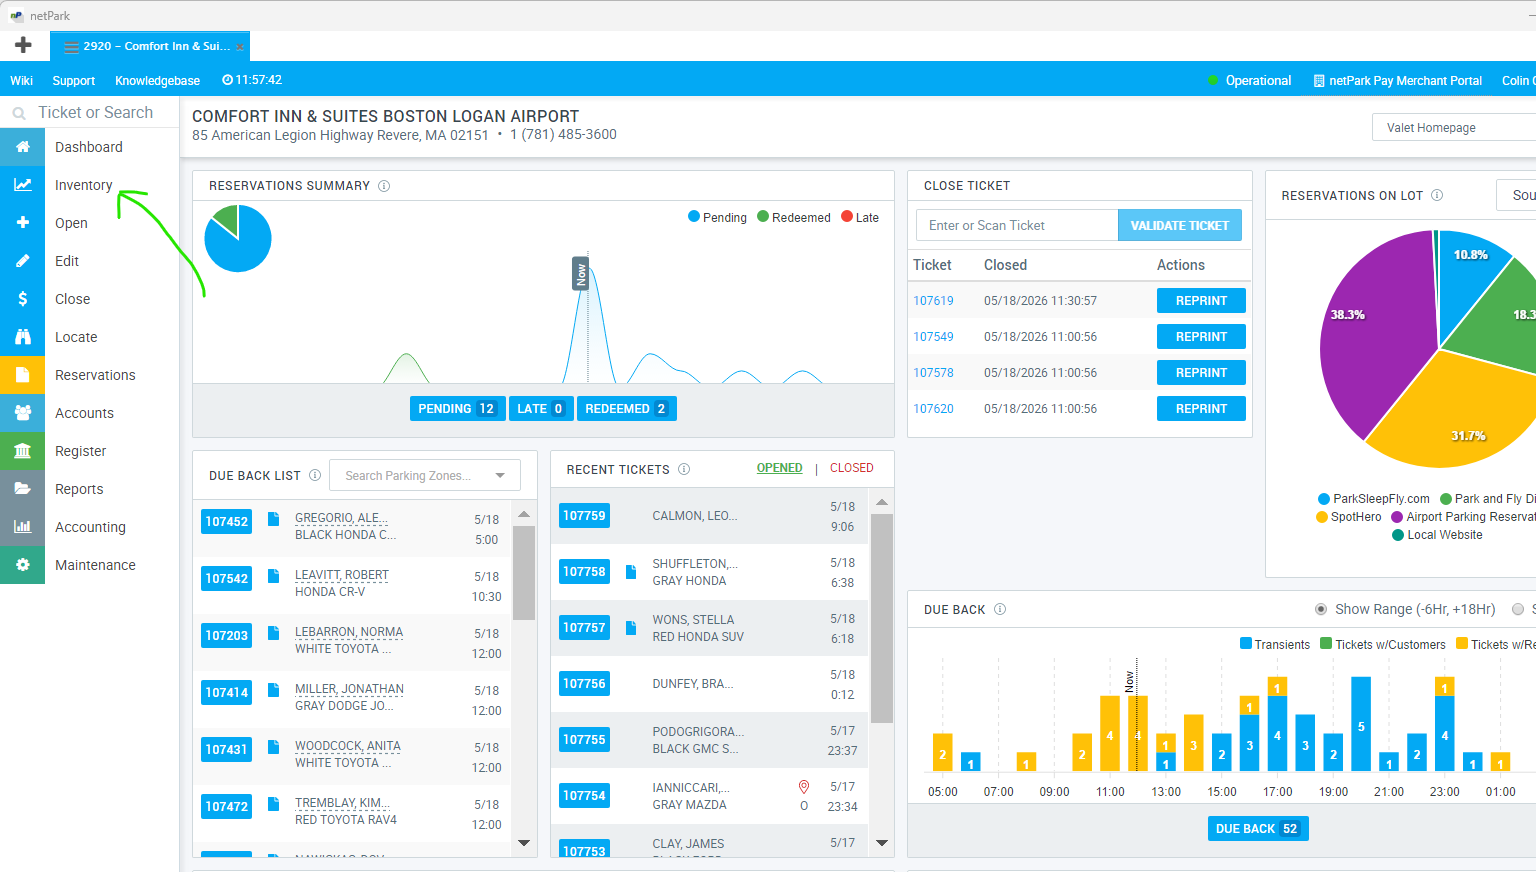Show info for Reservations On Lot panel
1536x872 pixels.
click(x=1437, y=195)
